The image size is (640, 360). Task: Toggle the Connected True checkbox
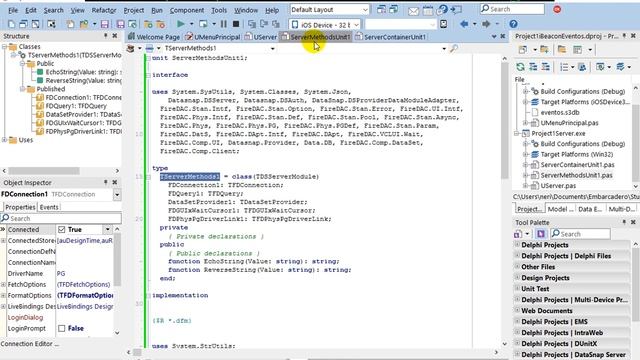[62, 229]
